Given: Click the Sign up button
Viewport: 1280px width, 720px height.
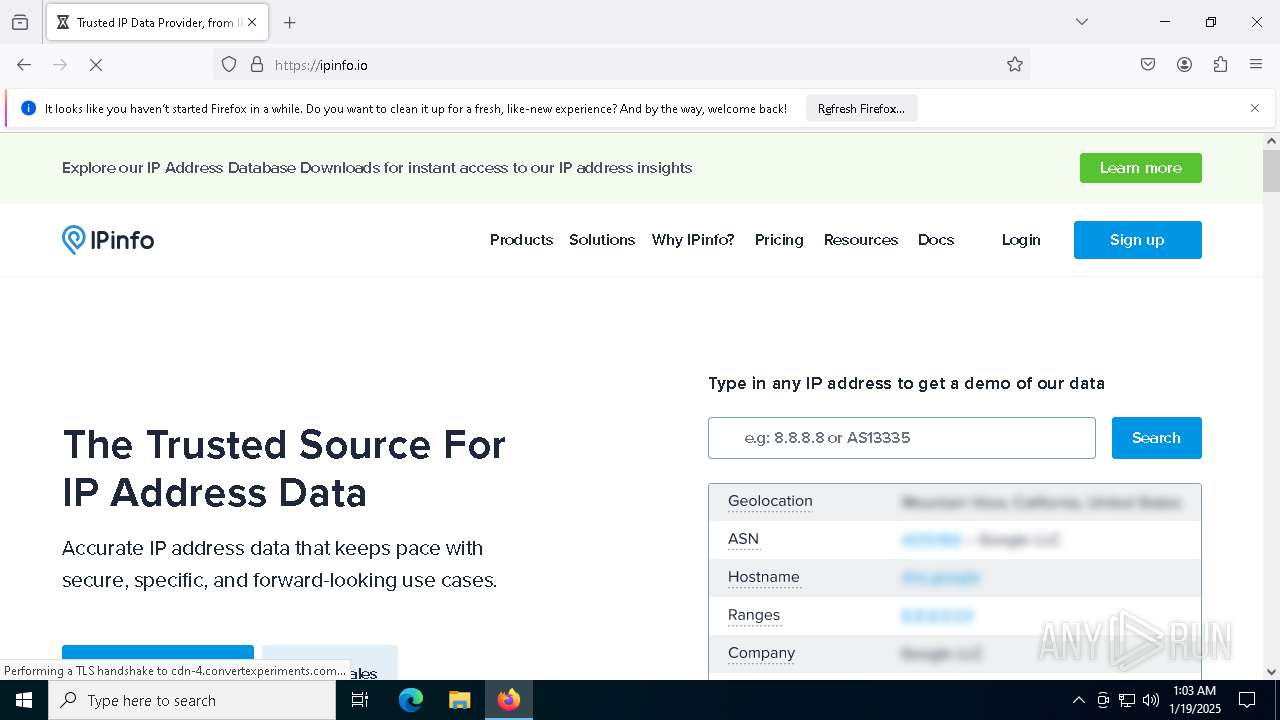Looking at the screenshot, I should pyautogui.click(x=1137, y=240).
